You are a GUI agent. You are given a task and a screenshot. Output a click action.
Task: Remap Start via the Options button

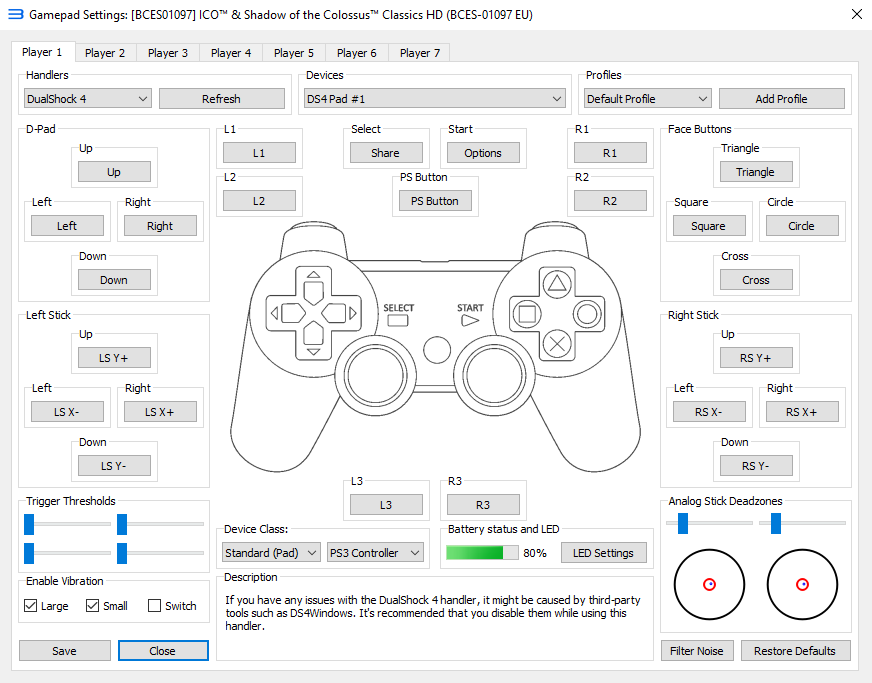click(483, 153)
